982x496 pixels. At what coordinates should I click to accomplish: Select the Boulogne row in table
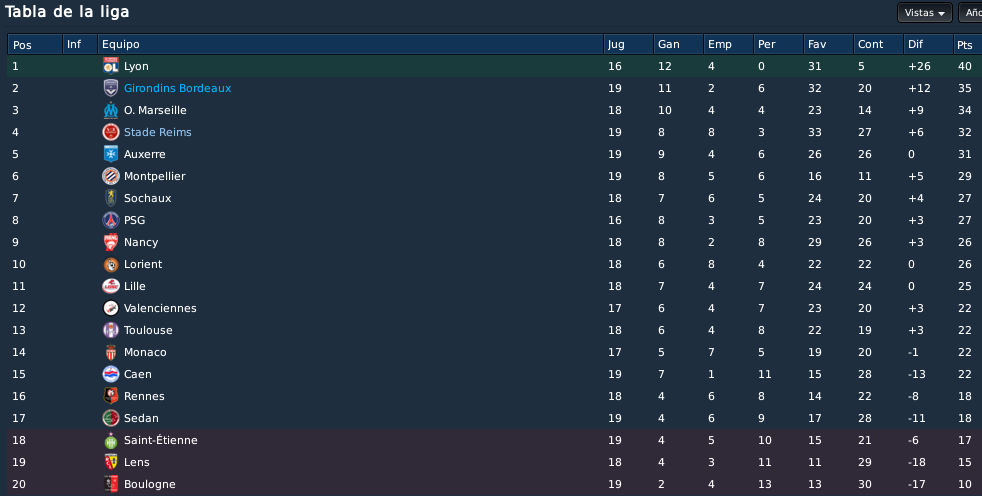pyautogui.click(x=494, y=484)
